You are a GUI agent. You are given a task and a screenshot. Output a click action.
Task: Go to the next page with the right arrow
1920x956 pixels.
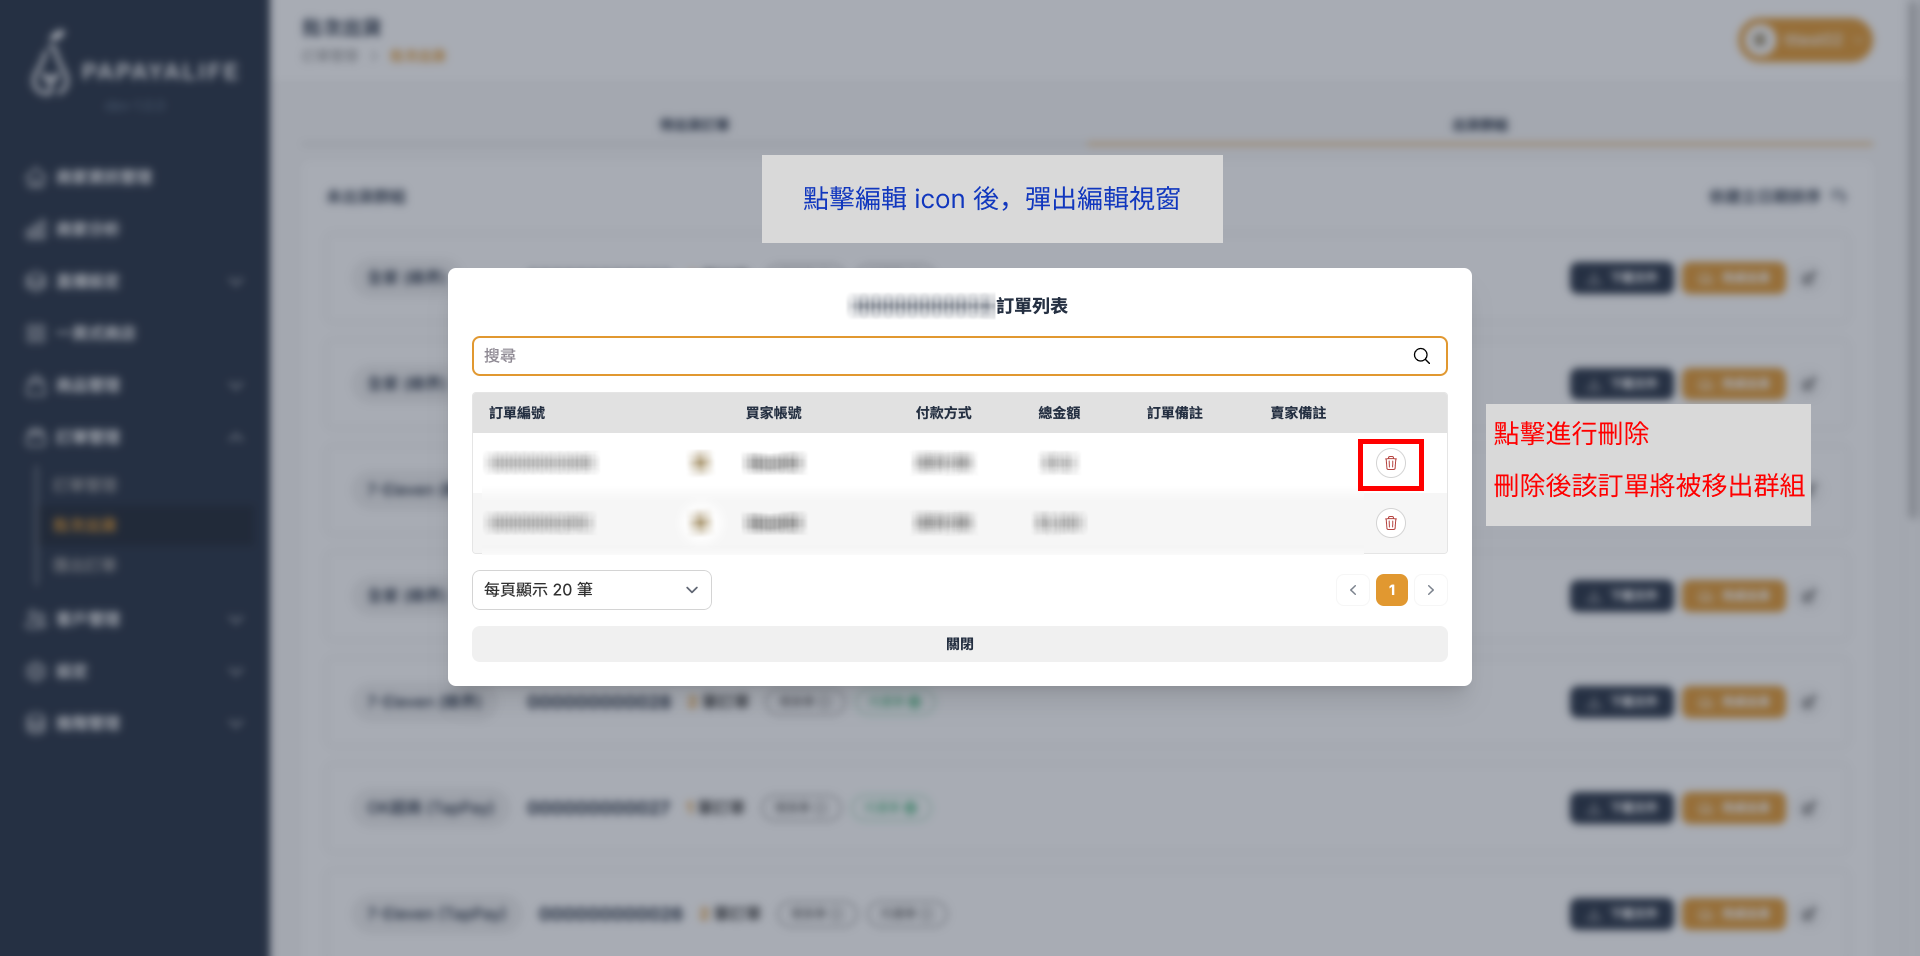(1430, 590)
